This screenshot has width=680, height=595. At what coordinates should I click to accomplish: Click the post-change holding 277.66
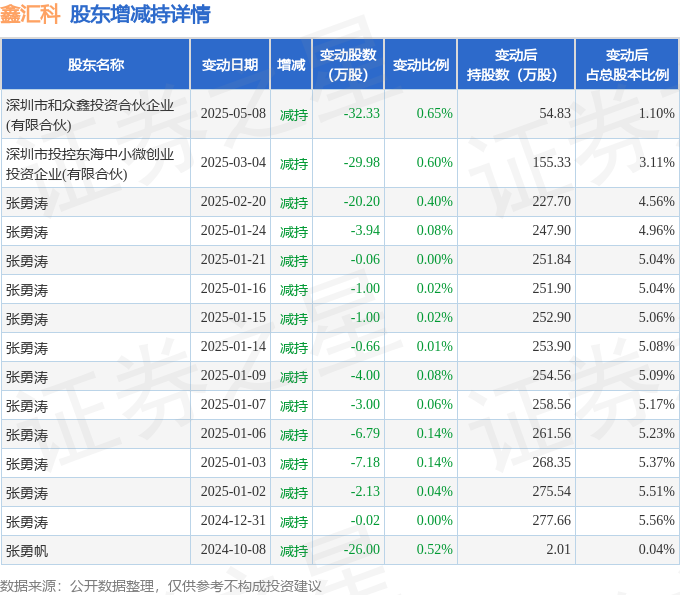(552, 520)
